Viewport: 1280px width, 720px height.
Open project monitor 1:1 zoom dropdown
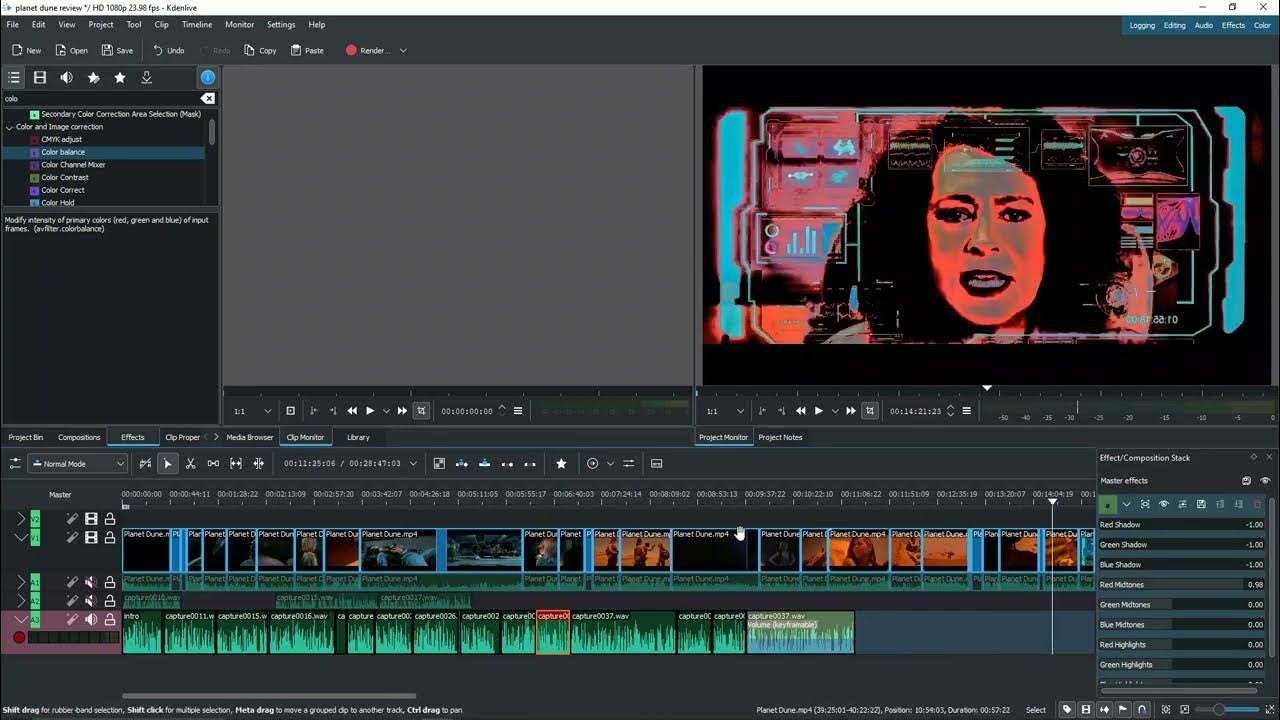[x=726, y=411]
